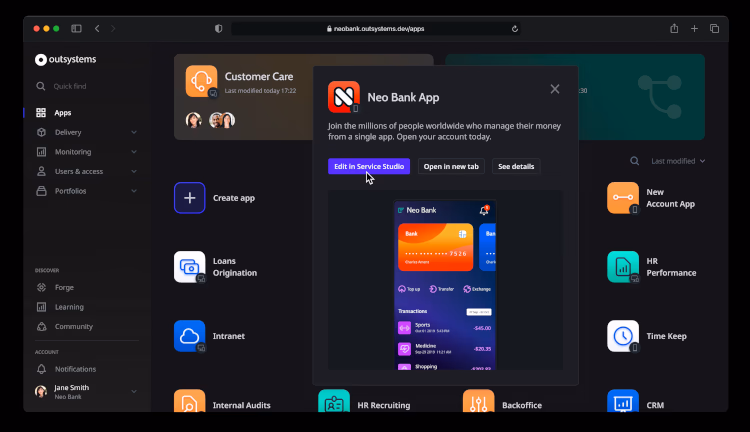Click the Create app plus icon

[189, 198]
